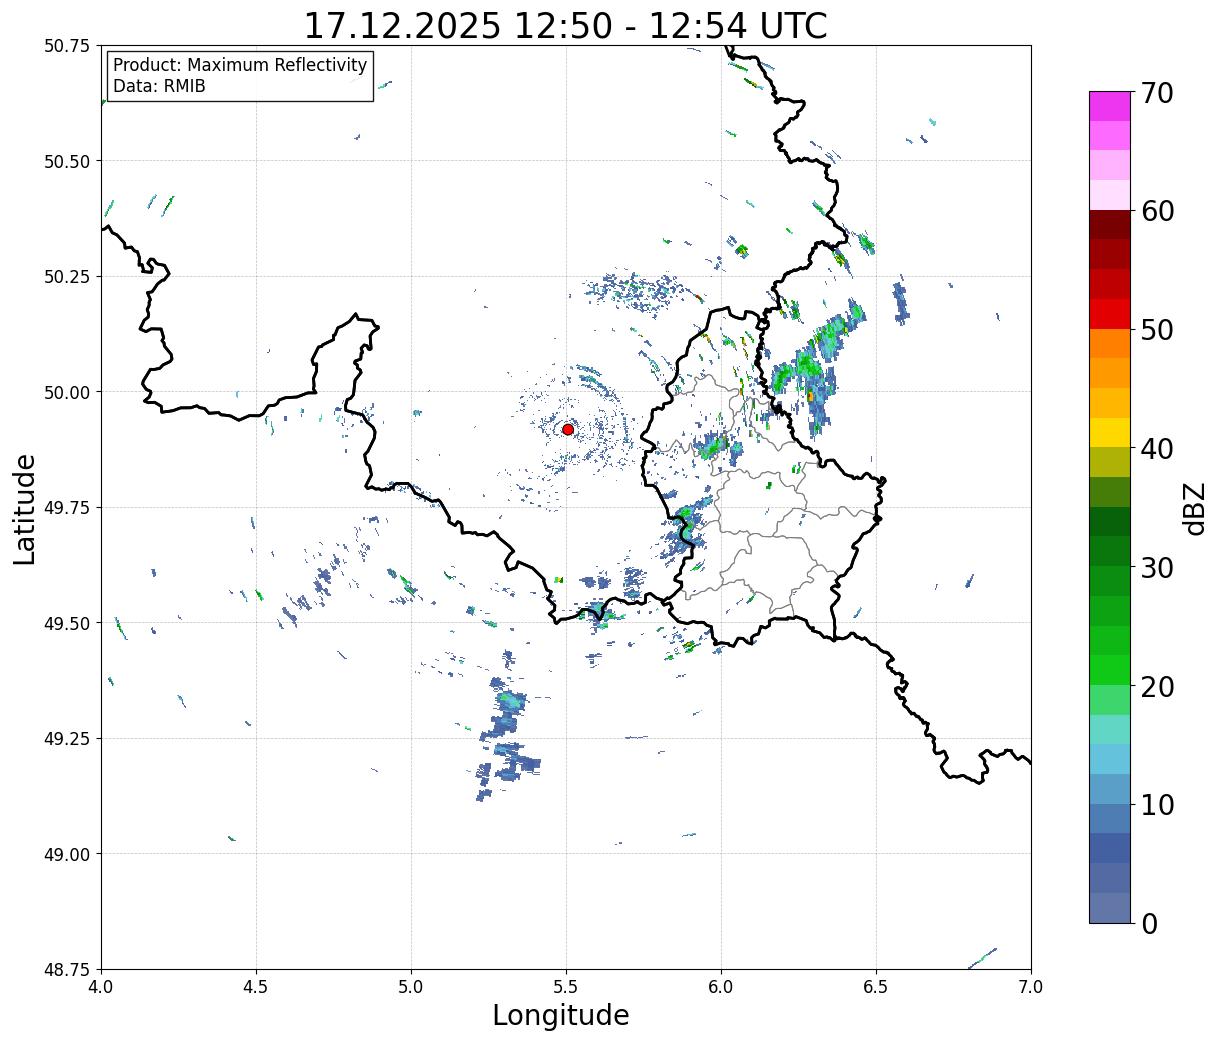Click the y-axis tick label 48.75
Viewport: 1219px width, 1040px height.
pyautogui.click(x=66, y=969)
